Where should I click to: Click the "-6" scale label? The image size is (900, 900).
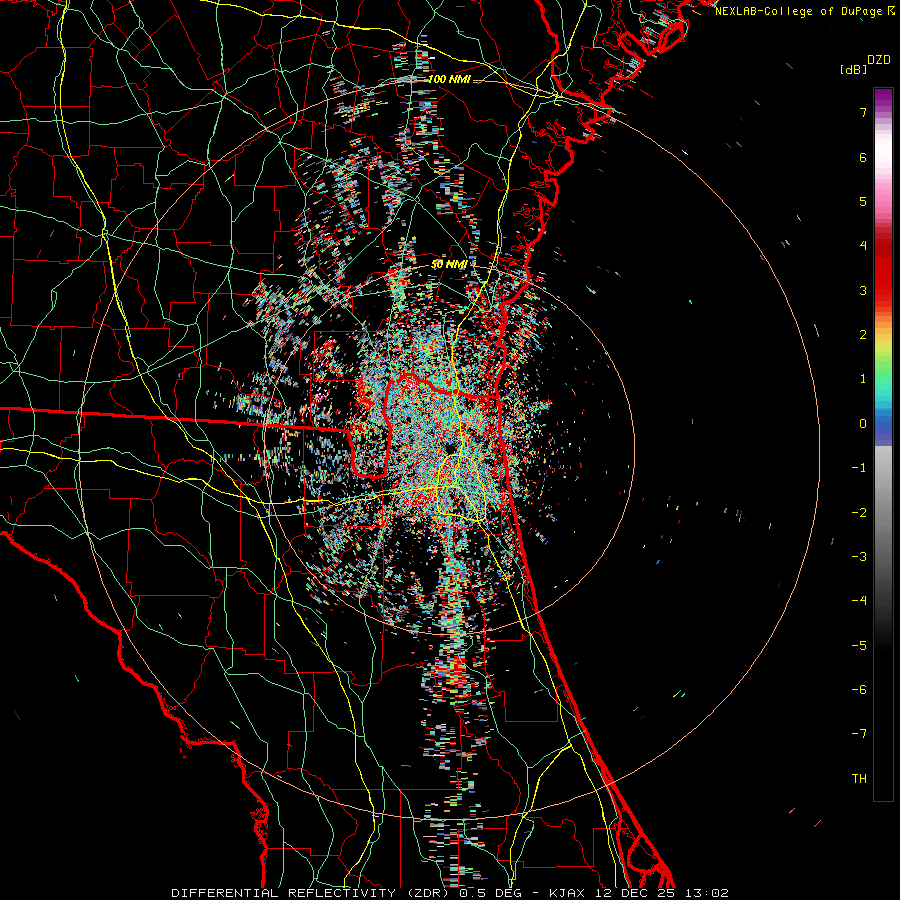pyautogui.click(x=859, y=690)
